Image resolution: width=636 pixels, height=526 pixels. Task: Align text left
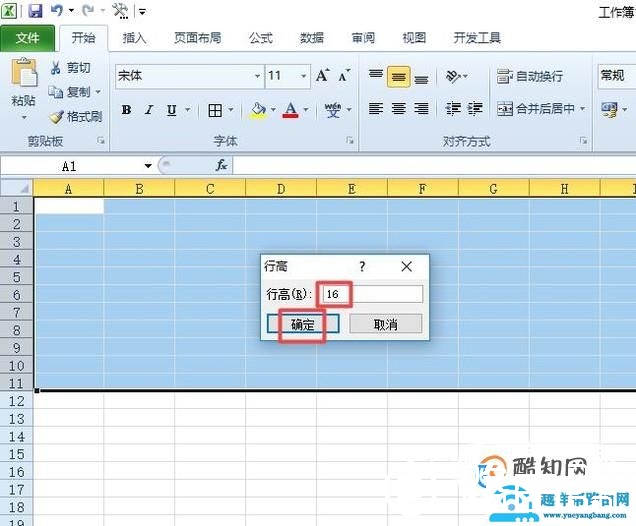click(376, 109)
